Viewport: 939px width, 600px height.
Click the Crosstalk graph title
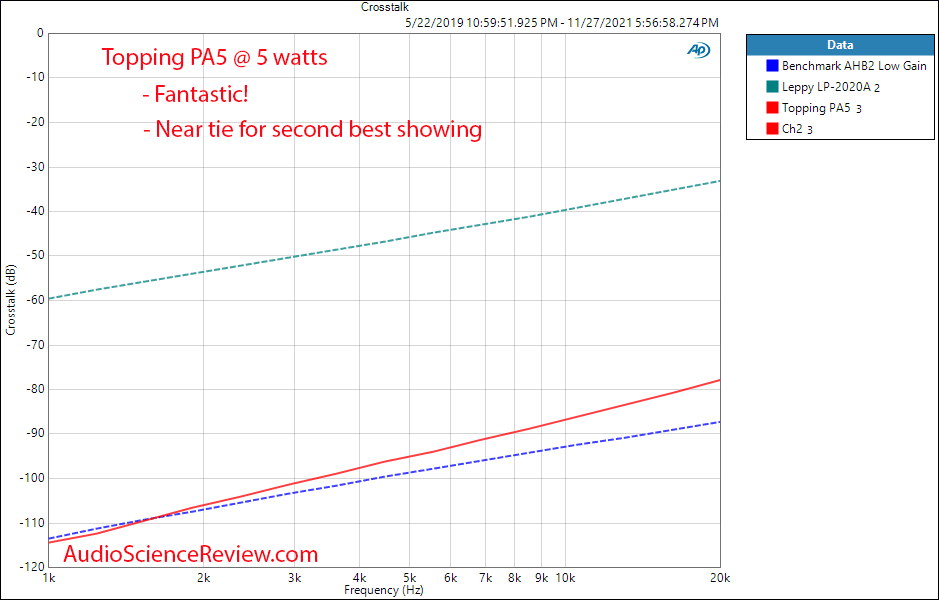pyautogui.click(x=384, y=7)
